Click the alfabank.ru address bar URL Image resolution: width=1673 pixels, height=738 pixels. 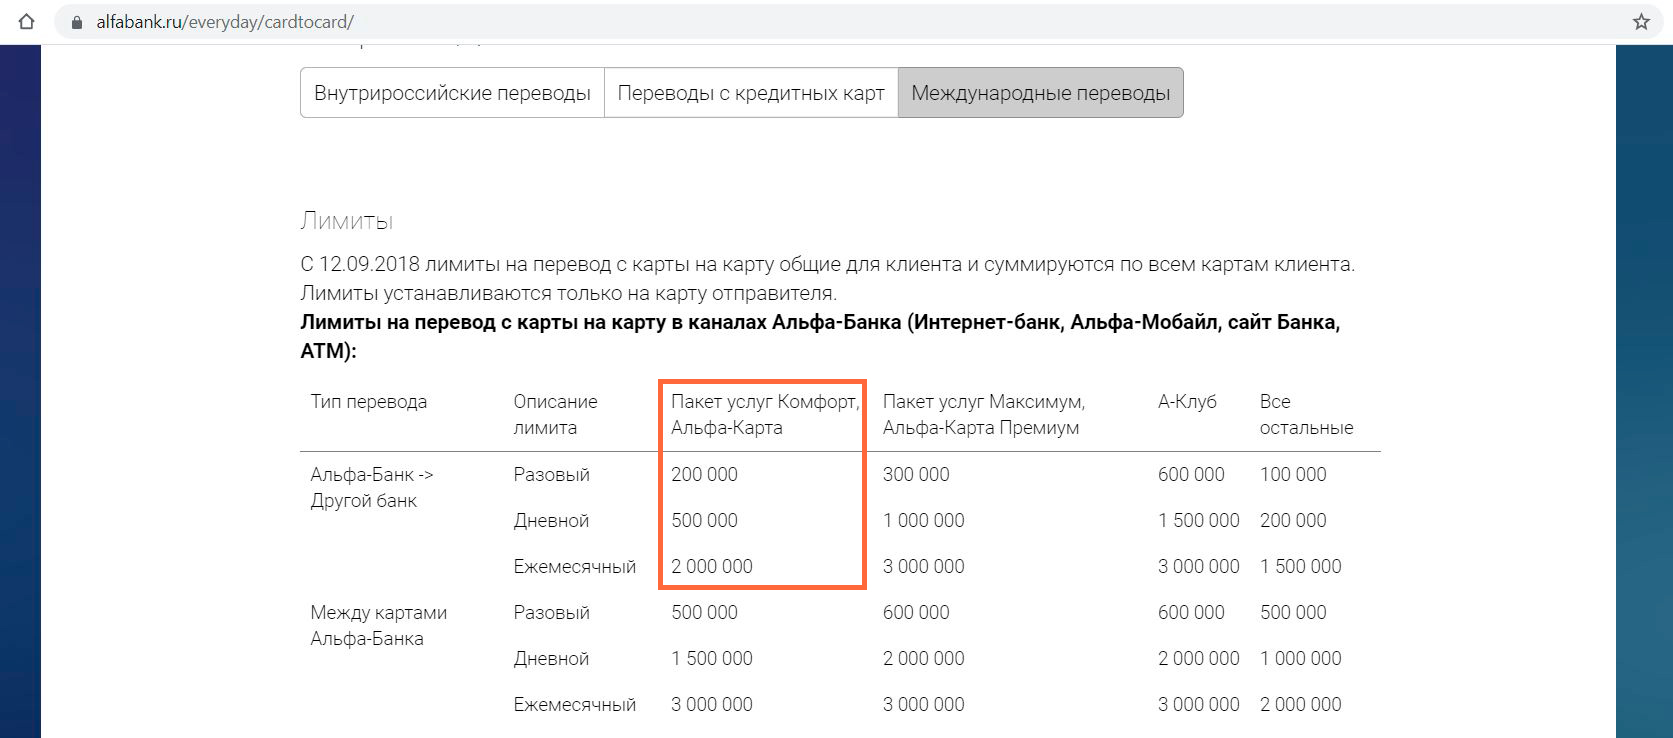pos(225,22)
